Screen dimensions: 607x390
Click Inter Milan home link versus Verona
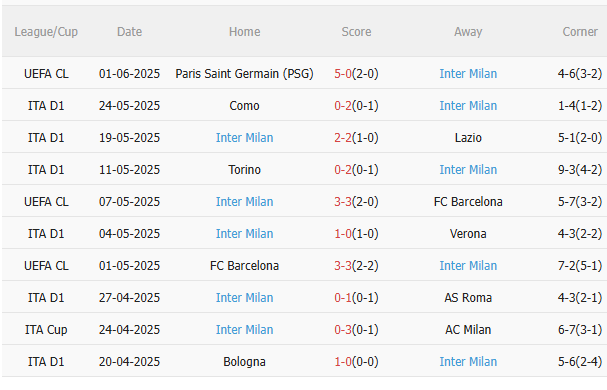coord(244,234)
